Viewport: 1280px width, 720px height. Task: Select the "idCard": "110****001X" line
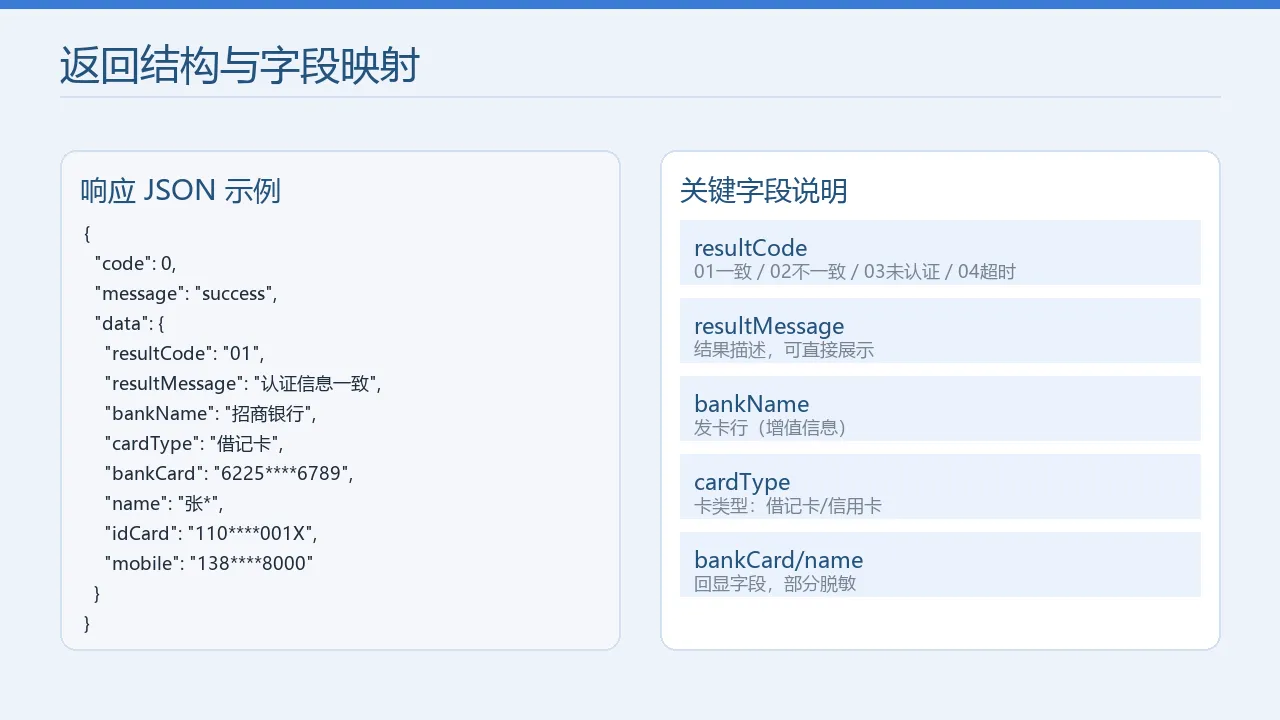(211, 534)
